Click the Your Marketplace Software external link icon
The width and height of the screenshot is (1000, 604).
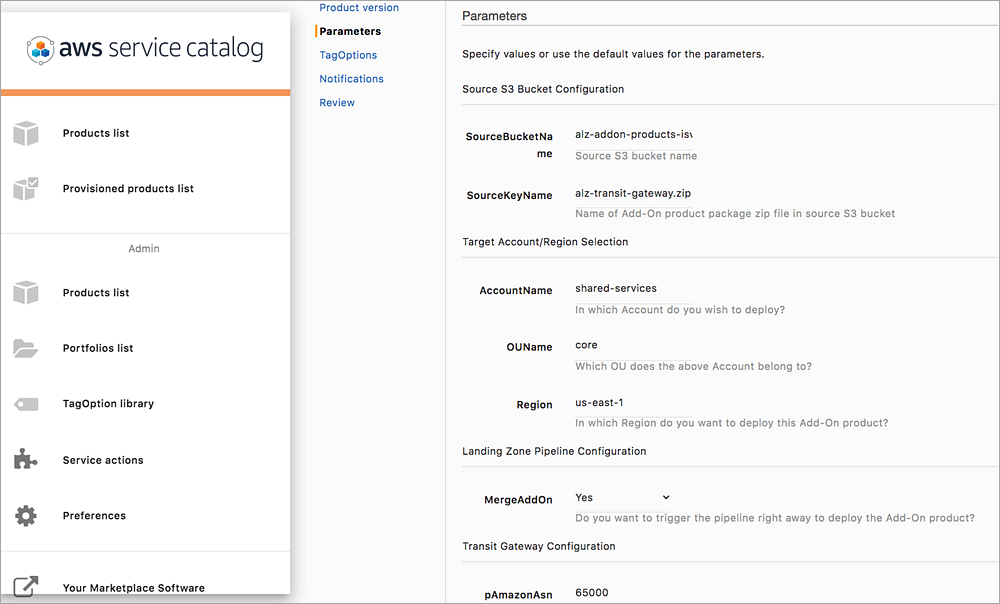26,586
